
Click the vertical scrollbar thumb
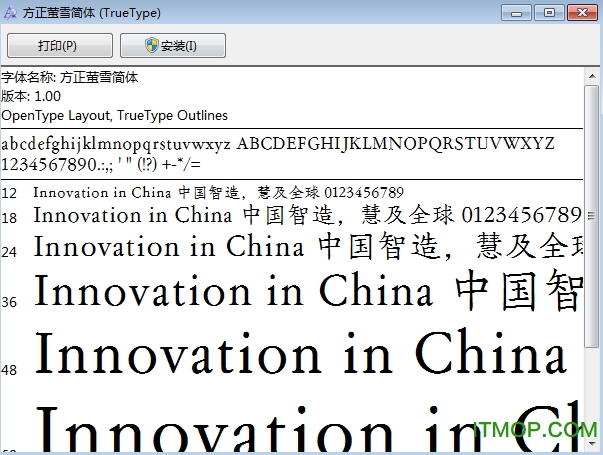[x=591, y=217]
